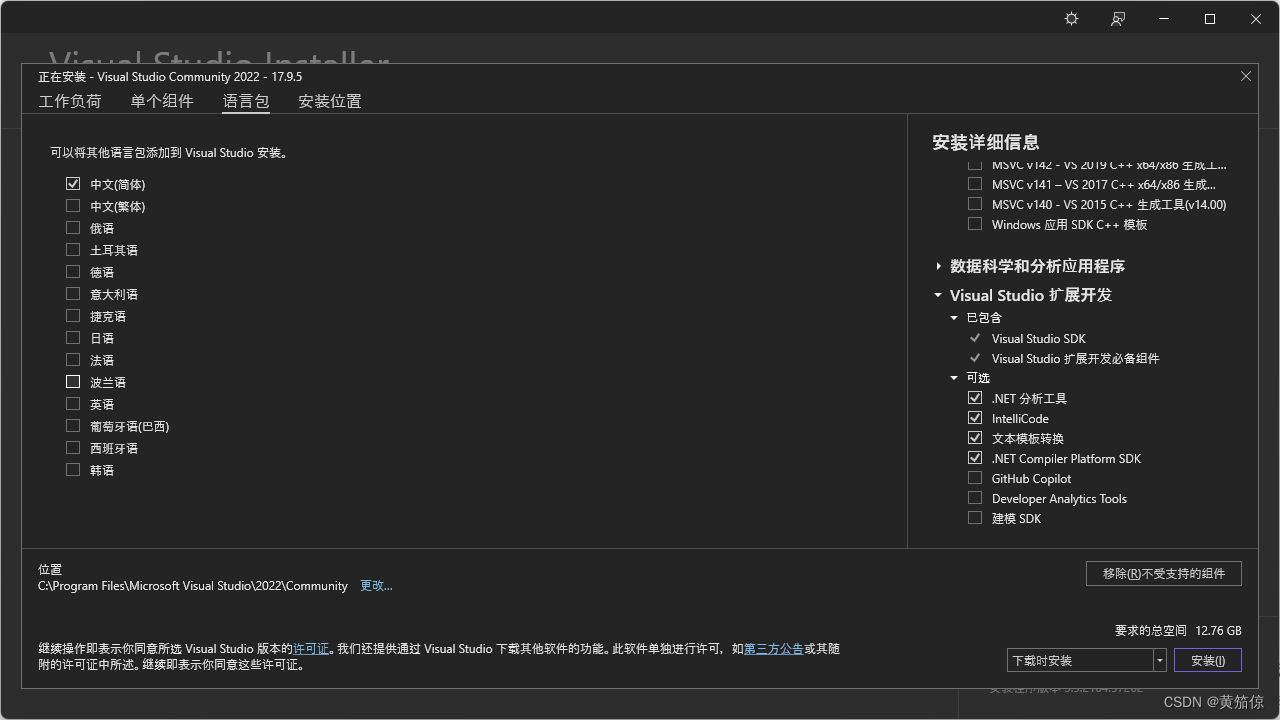Screen dimensions: 1280x720
Task: Collapse the 可选 group
Action: tap(954, 378)
